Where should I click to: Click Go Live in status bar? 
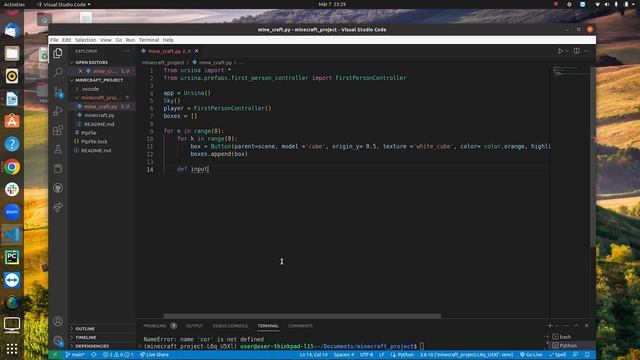point(531,355)
